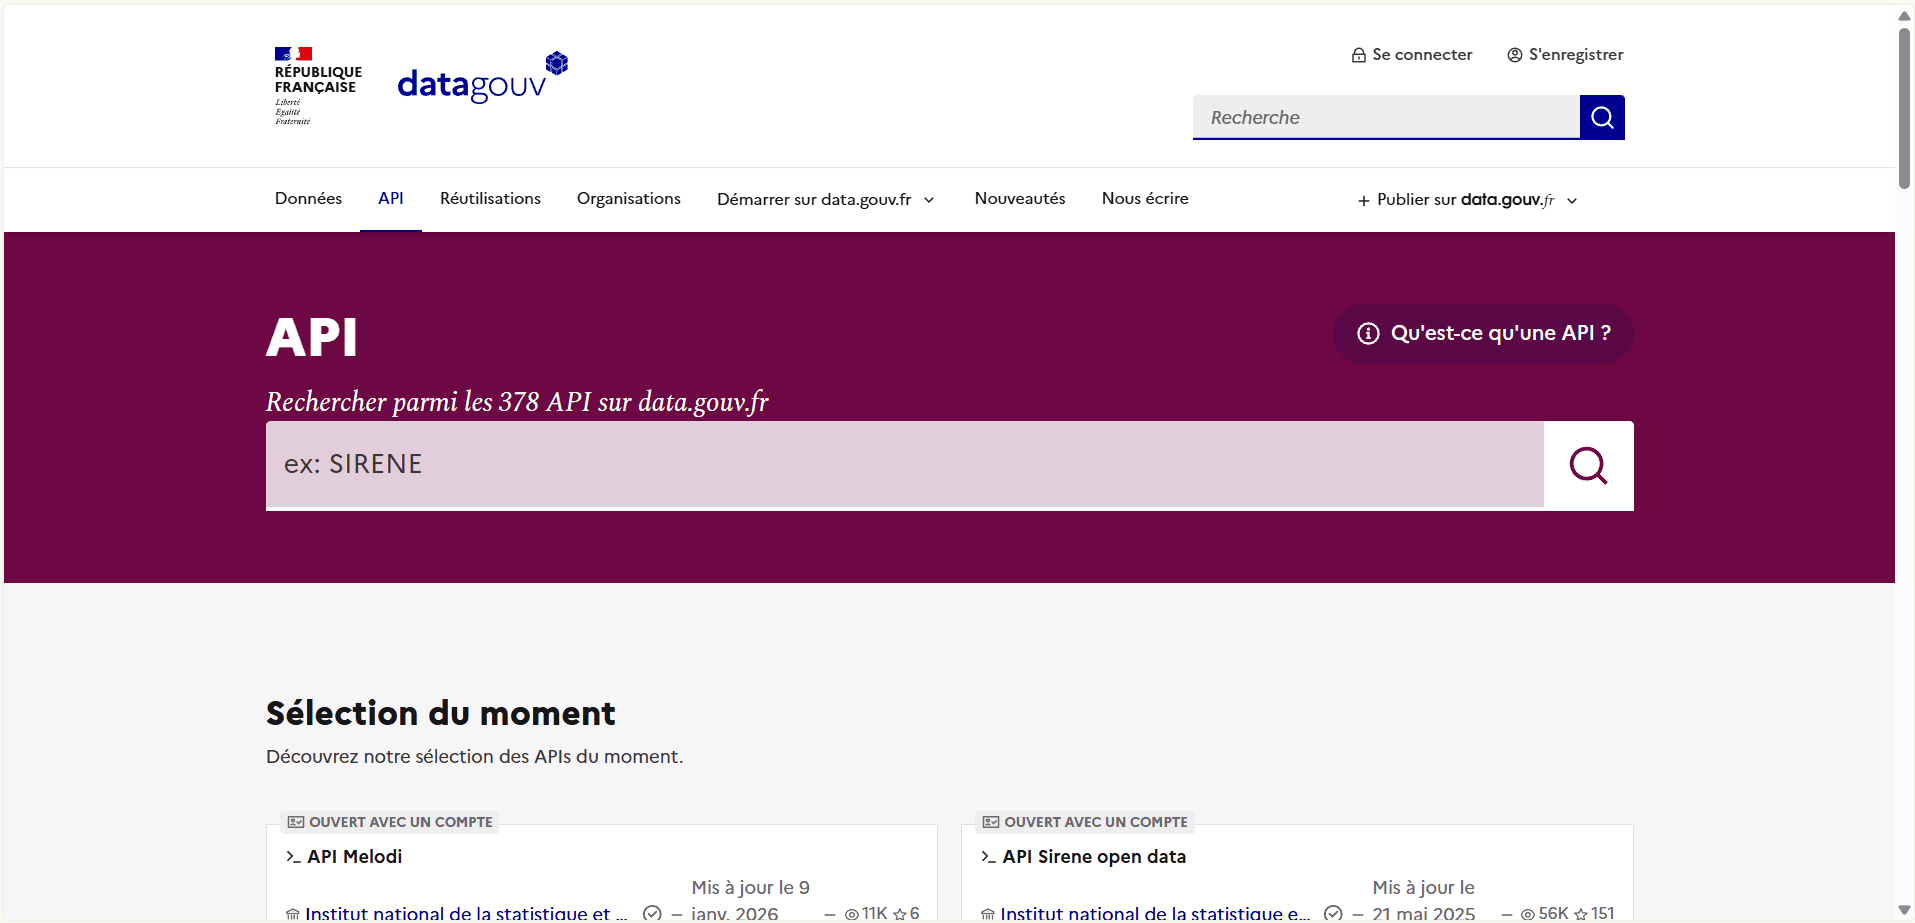Screen dimensions: 1915x923
Task: Open the data.gouv logo homepage link
Action: 483,78
